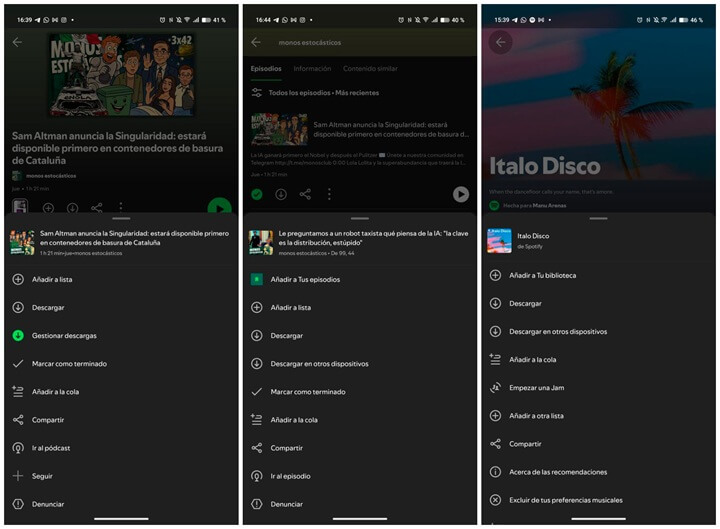Tap the share icon under the Episodios list episode

305,194
